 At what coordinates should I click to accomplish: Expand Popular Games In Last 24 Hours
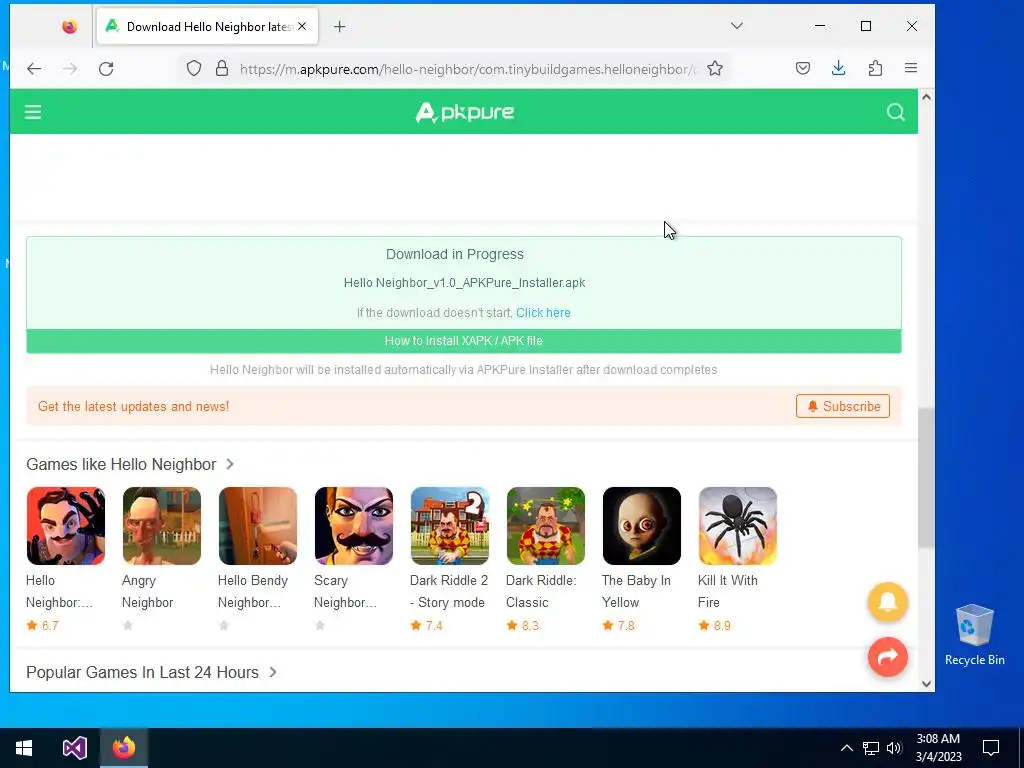[x=273, y=672]
